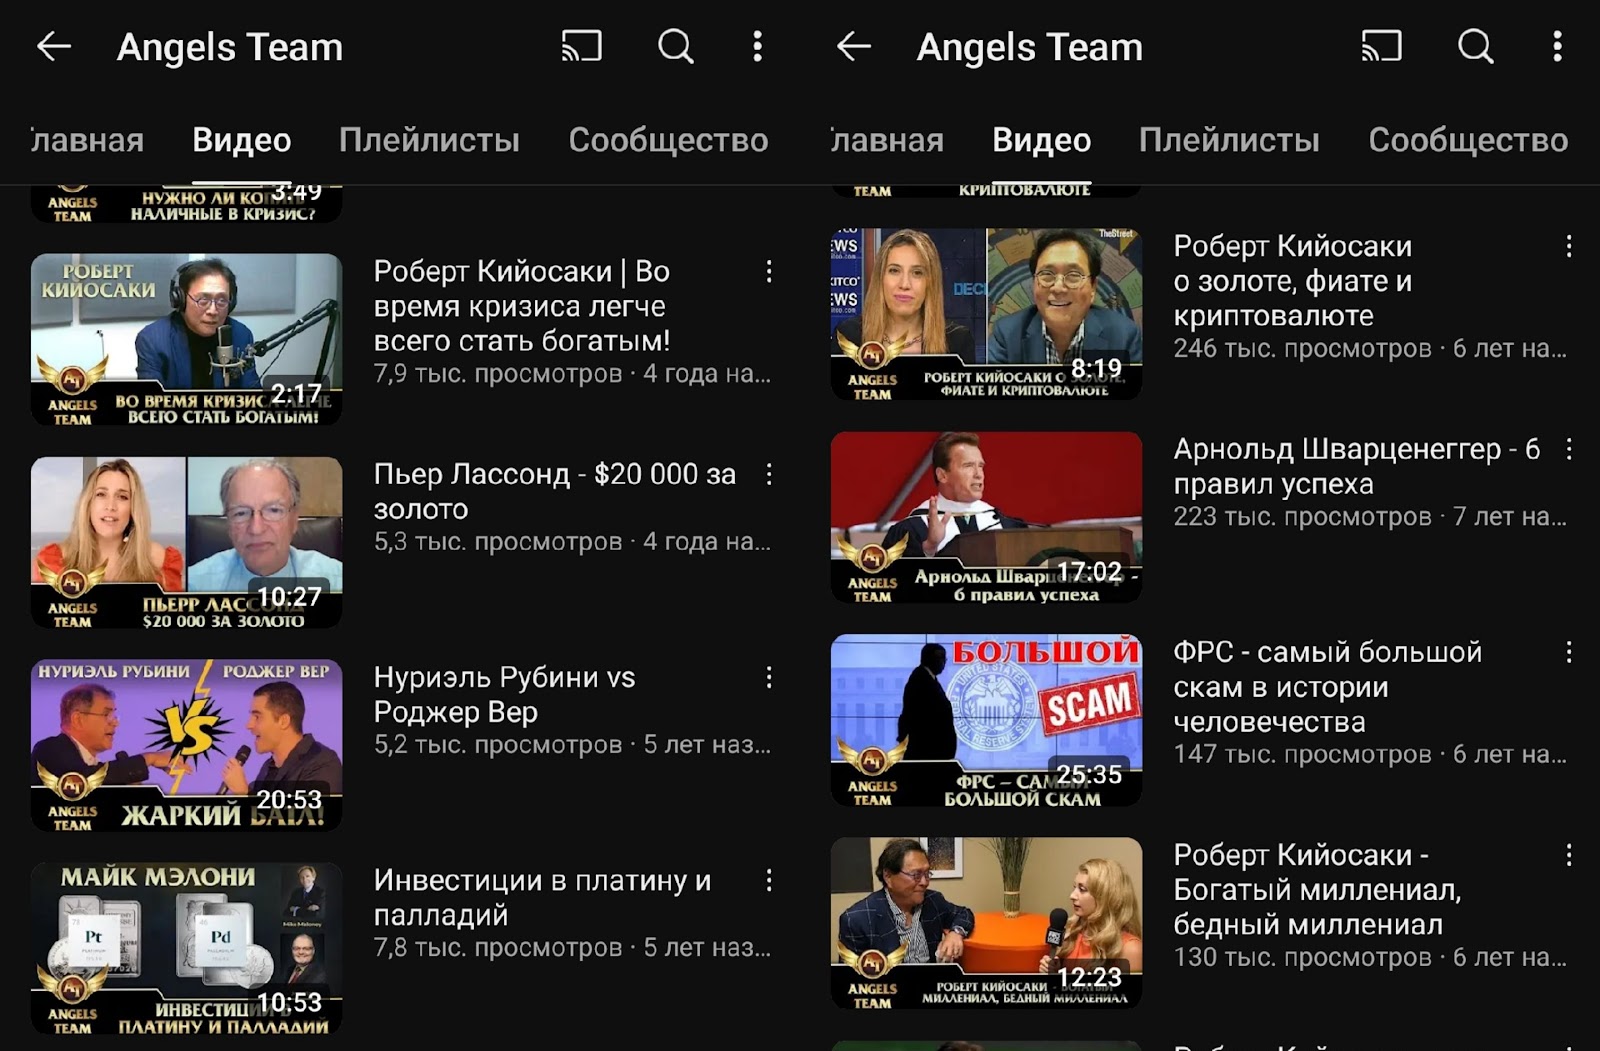Switch to Плейлисты tab in the right screen
The height and width of the screenshot is (1051, 1600).
click(1229, 140)
